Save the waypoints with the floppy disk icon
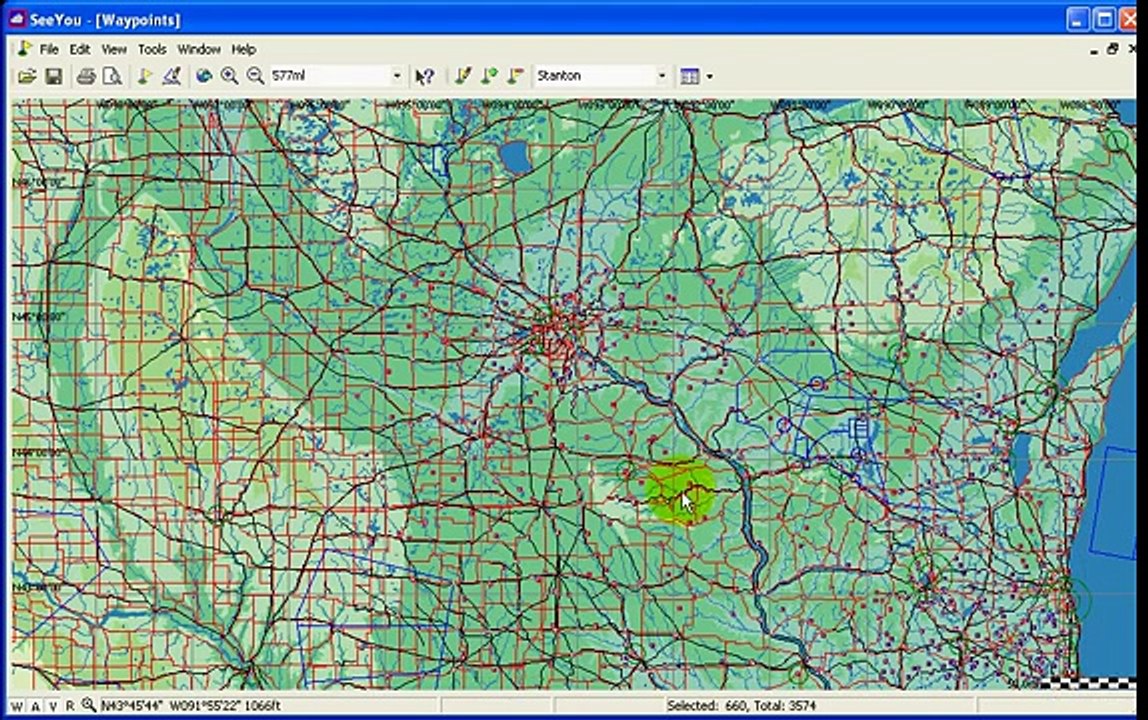This screenshot has width=1148, height=720. pyautogui.click(x=53, y=75)
